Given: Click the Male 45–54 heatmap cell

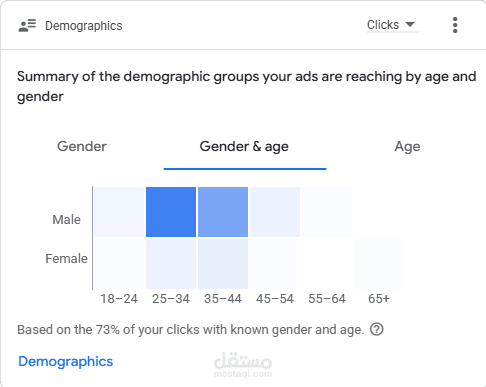Looking at the screenshot, I should pos(275,212).
